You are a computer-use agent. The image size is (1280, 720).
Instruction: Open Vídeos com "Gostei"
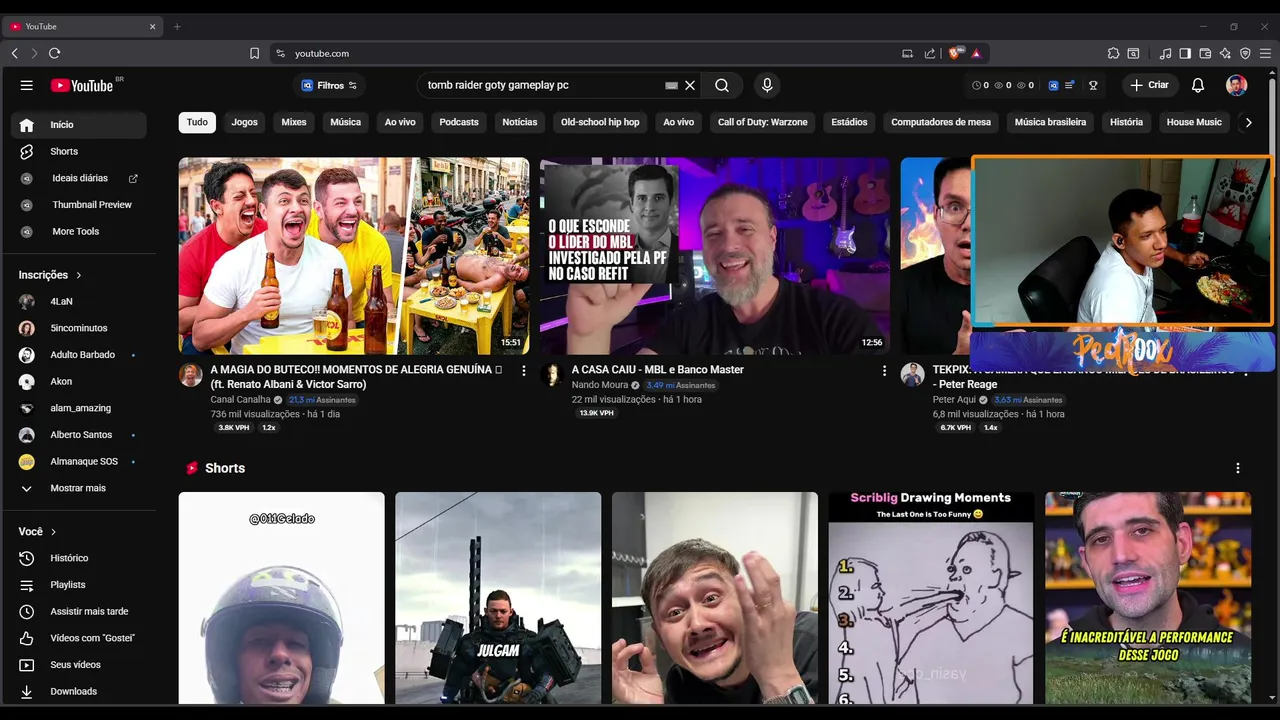[79, 638]
